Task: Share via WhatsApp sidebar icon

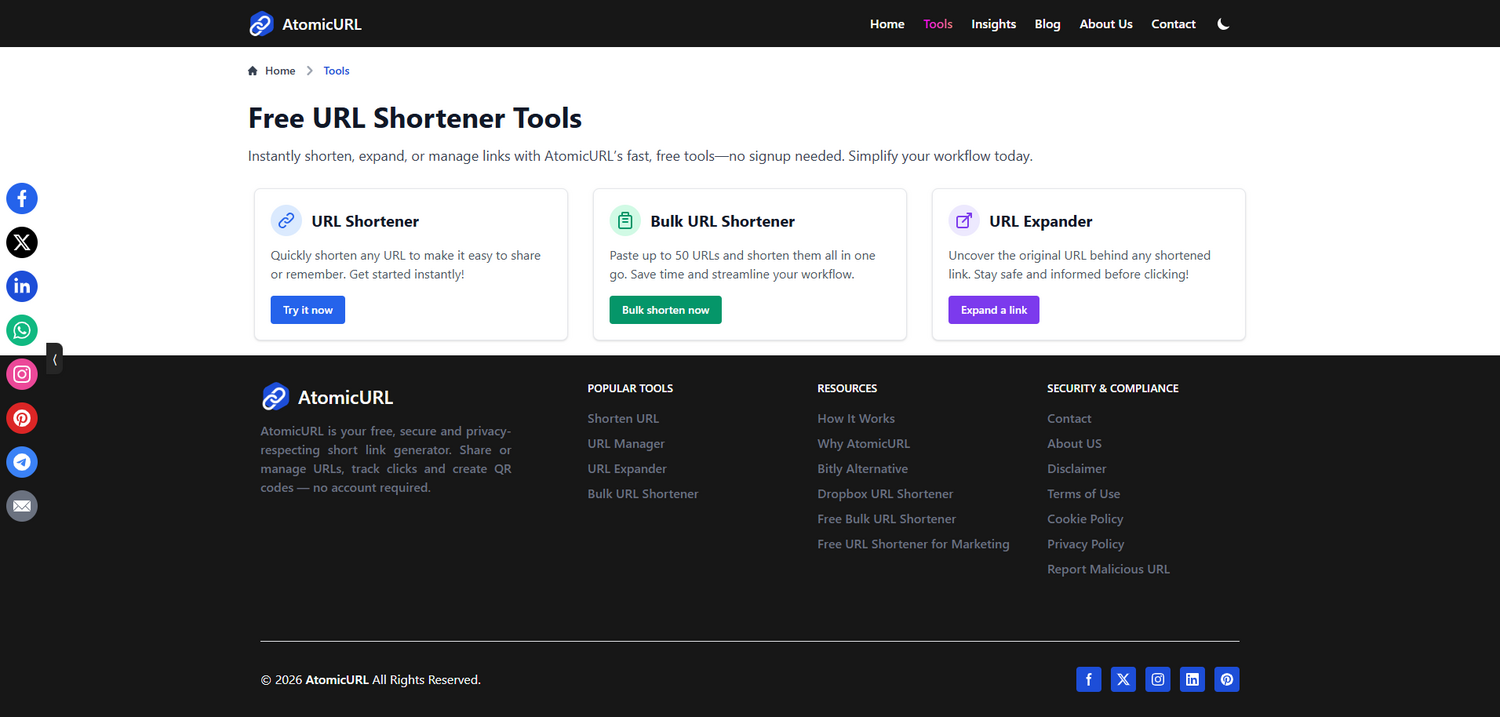Action: coord(22,330)
